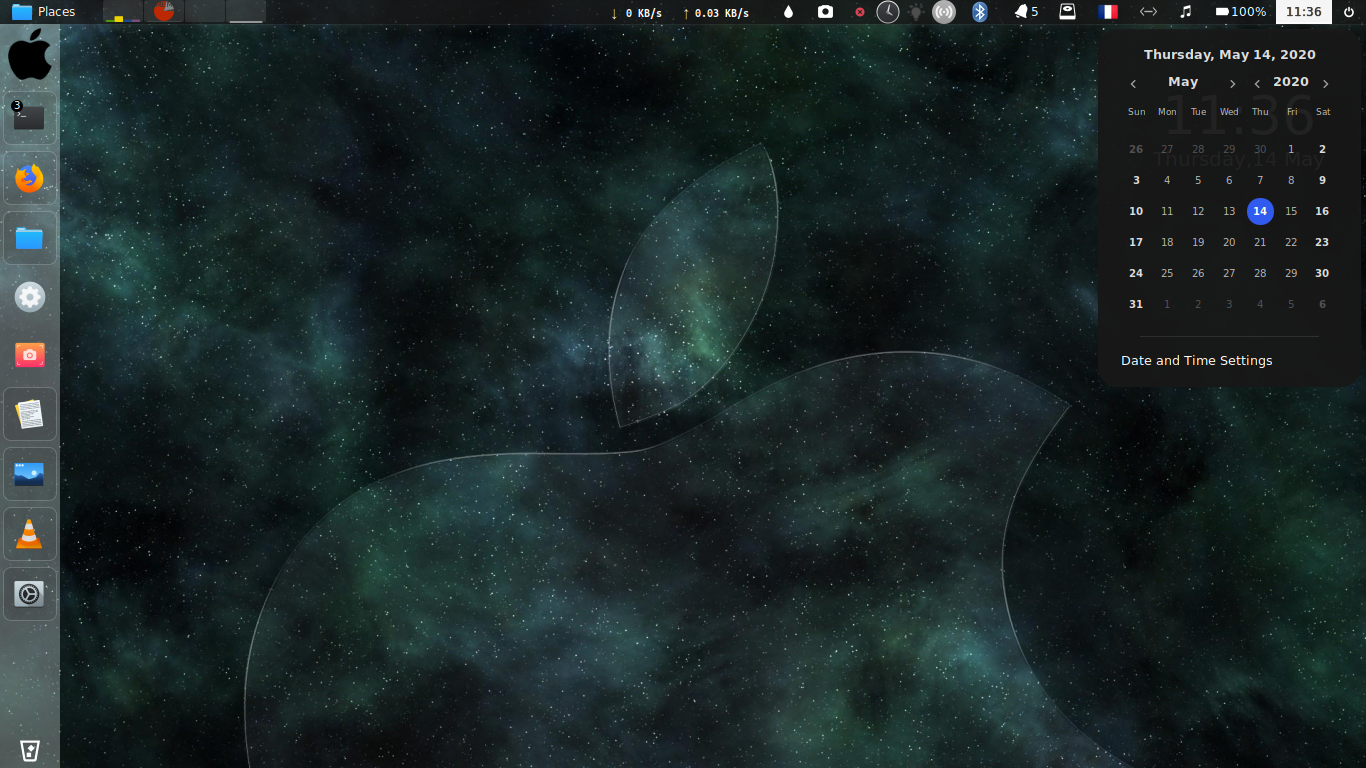Select day 13 in the calendar
The width and height of the screenshot is (1366, 768).
click(1229, 211)
